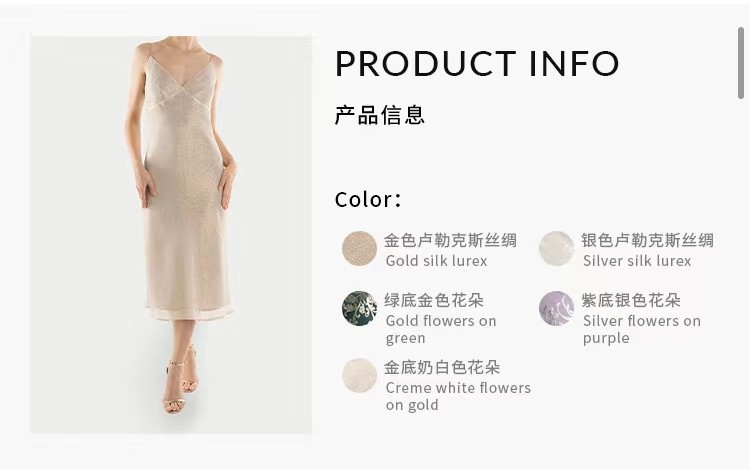
Task: Click the Gold flowers on green text
Action: tap(441, 329)
